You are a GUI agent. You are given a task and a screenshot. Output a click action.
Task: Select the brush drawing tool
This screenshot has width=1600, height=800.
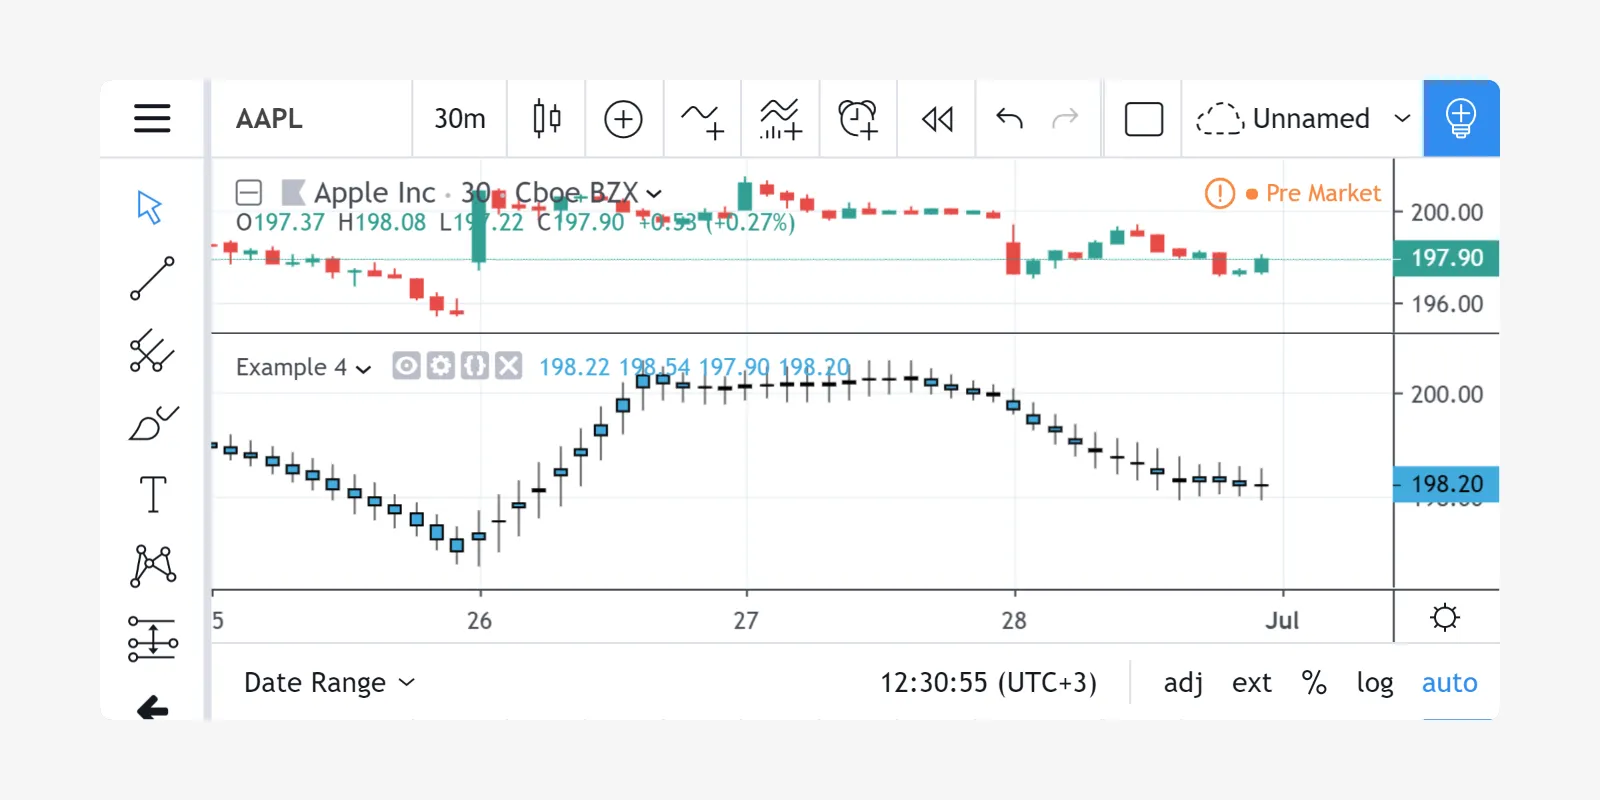point(152,423)
